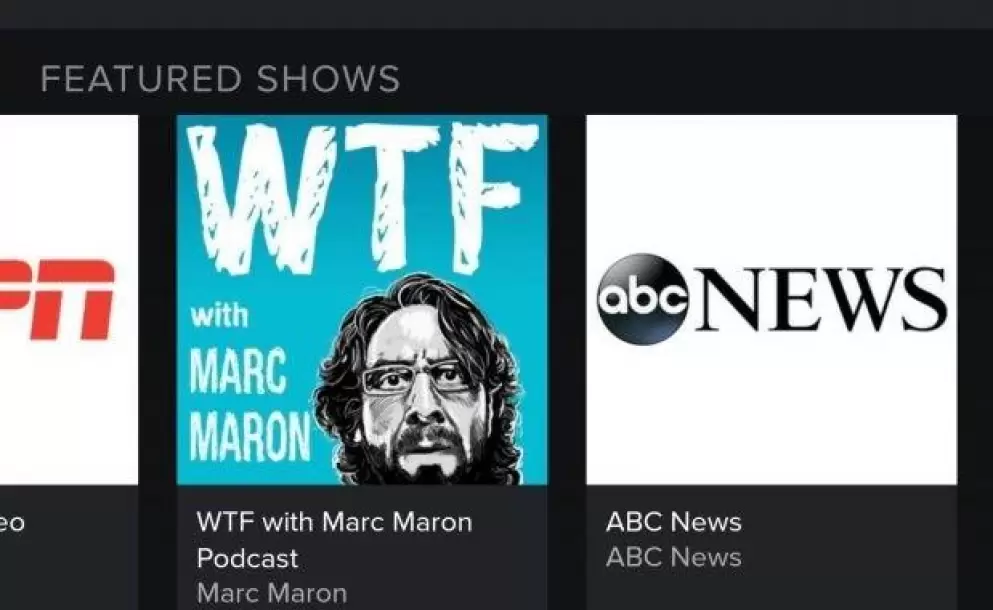Click Marc Maron's illustrated face
This screenshot has width=993, height=610.
(x=418, y=380)
